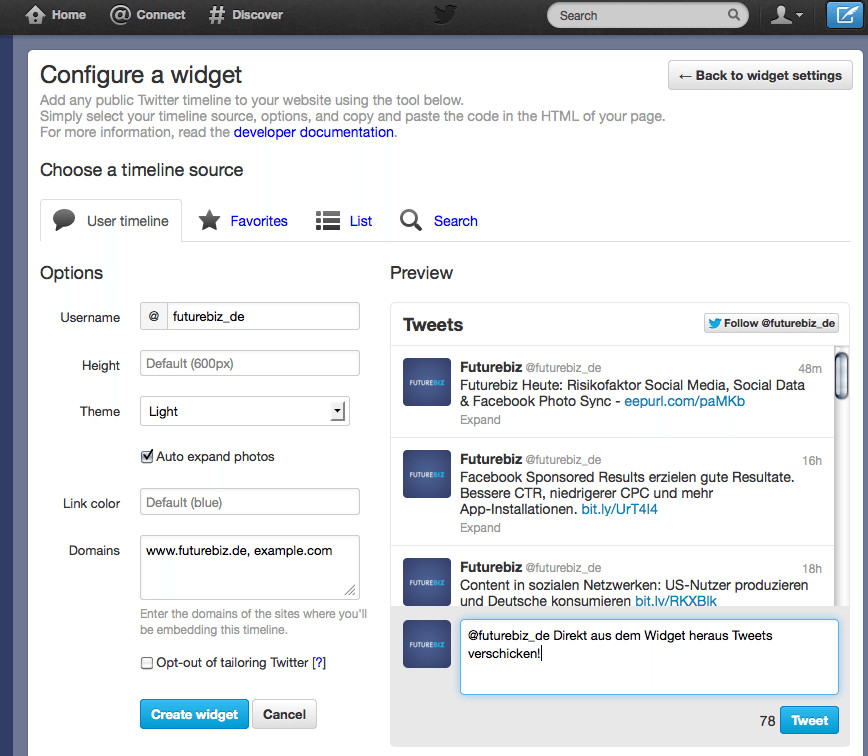Viewport: 868px width, 756px height.
Task: Expand the Facebook Sponsored Results tweet
Action: (x=480, y=527)
